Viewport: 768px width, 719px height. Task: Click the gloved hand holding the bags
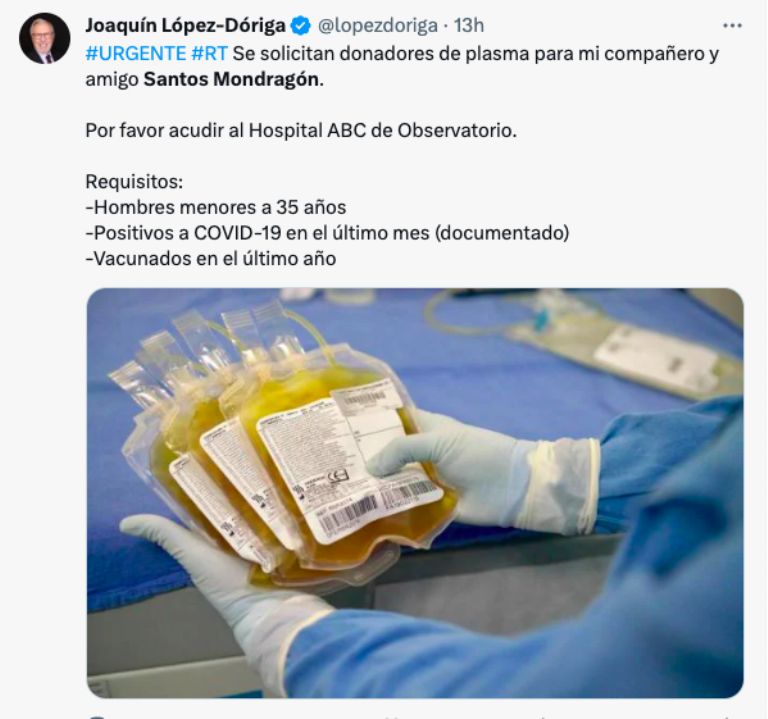pos(482,474)
